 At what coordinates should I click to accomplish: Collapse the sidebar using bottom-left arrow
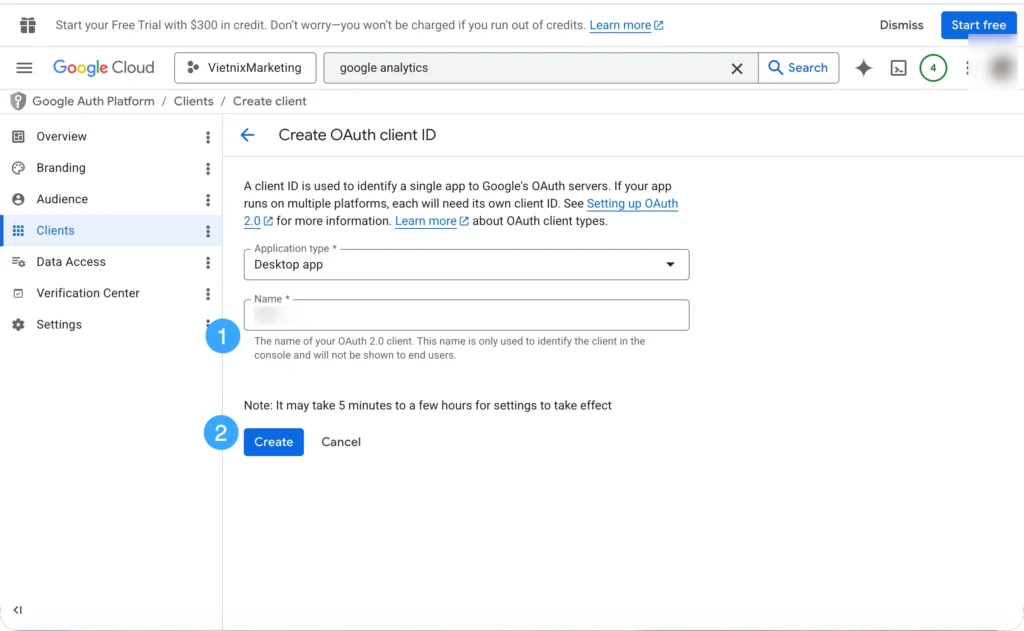point(18,610)
